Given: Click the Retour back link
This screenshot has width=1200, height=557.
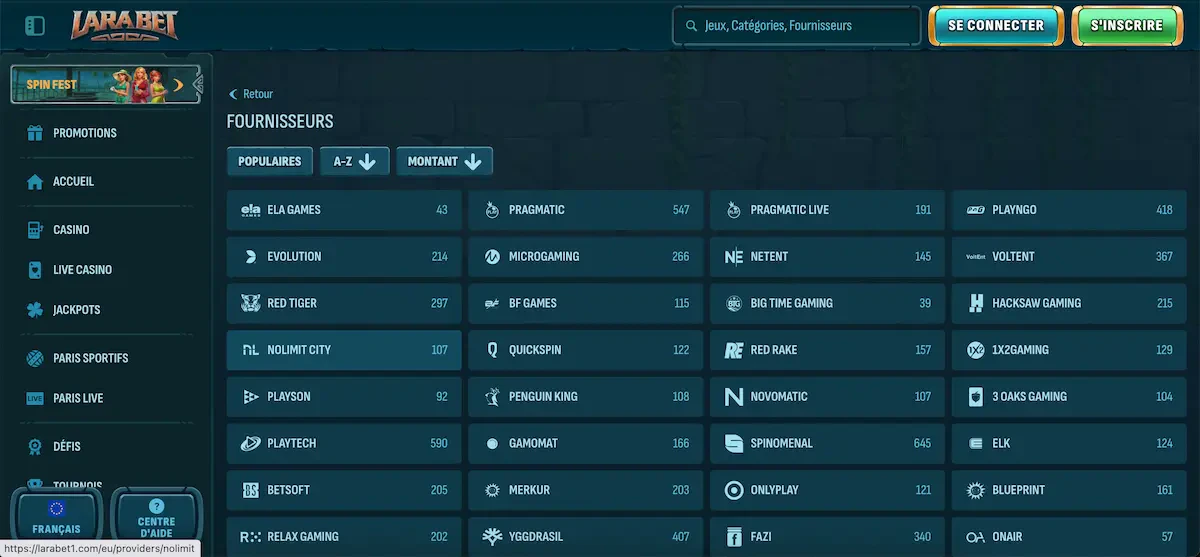Looking at the screenshot, I should click(251, 94).
